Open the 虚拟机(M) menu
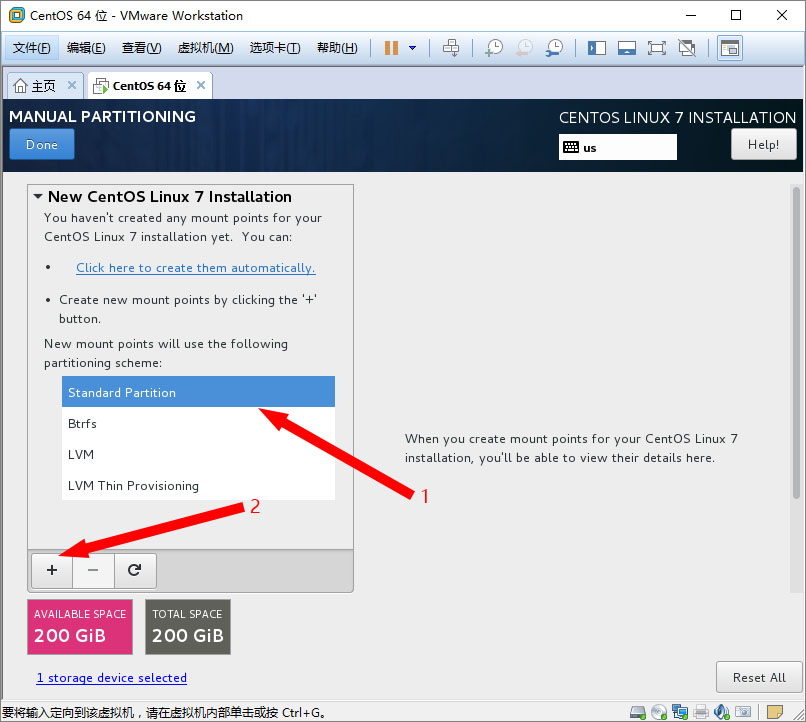 click(205, 48)
